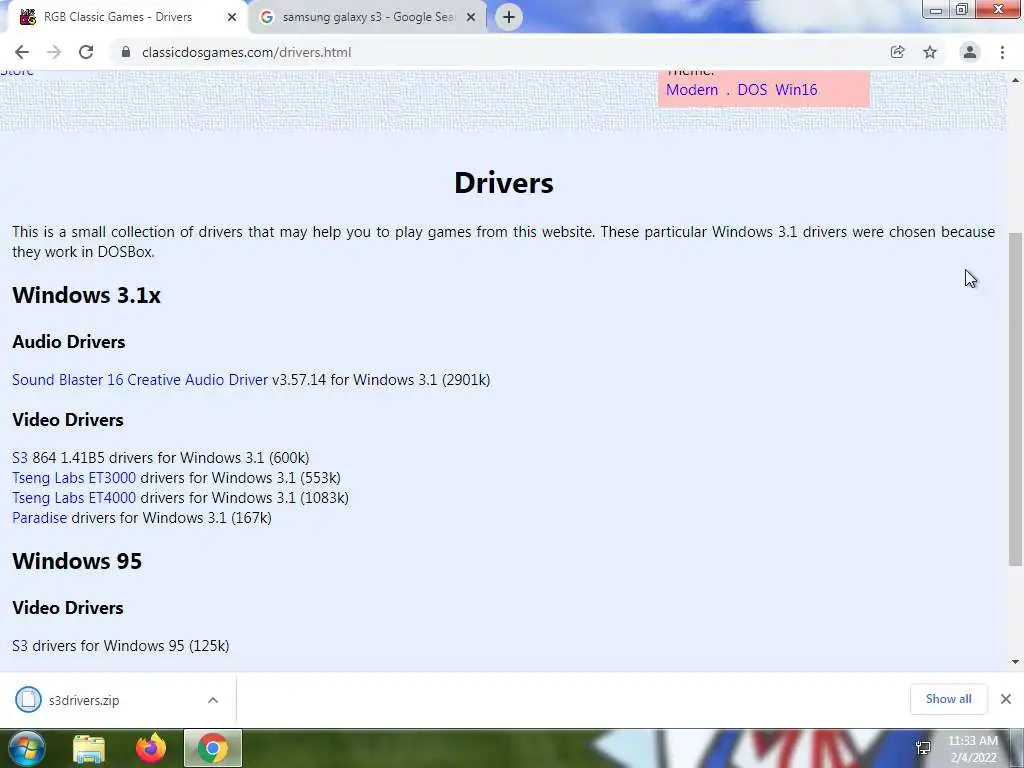Open the downloaded s3drivers.zip file
The width and height of the screenshot is (1024, 768).
84,701
